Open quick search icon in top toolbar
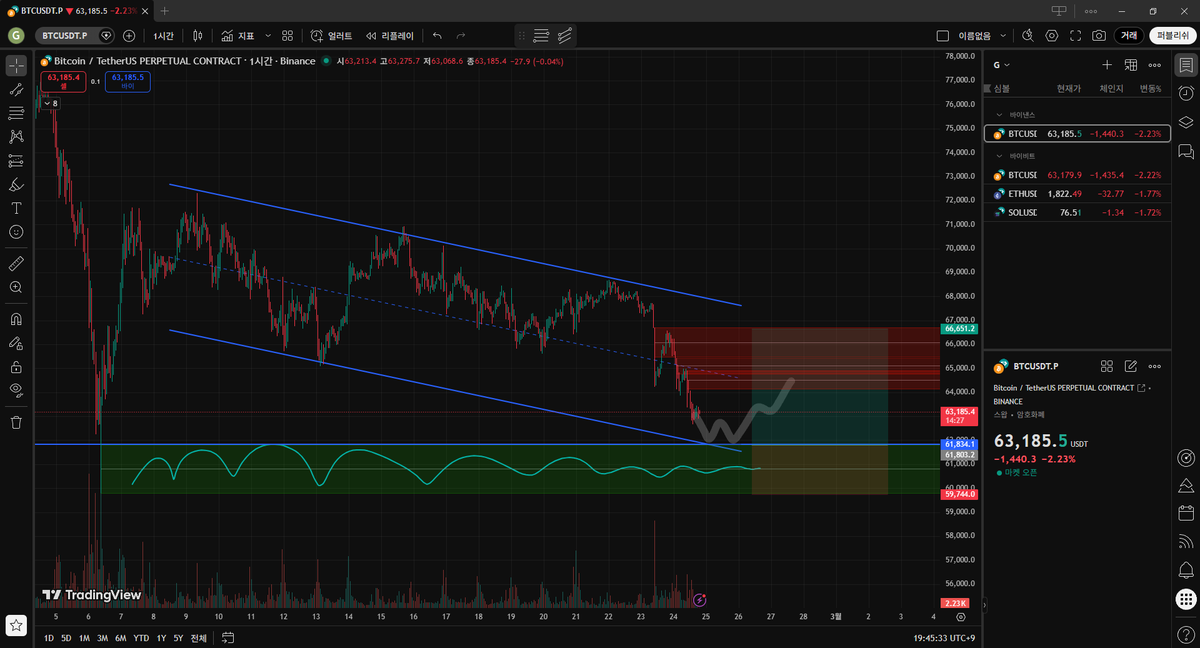Image resolution: width=1200 pixels, height=648 pixels. click(x=1027, y=35)
